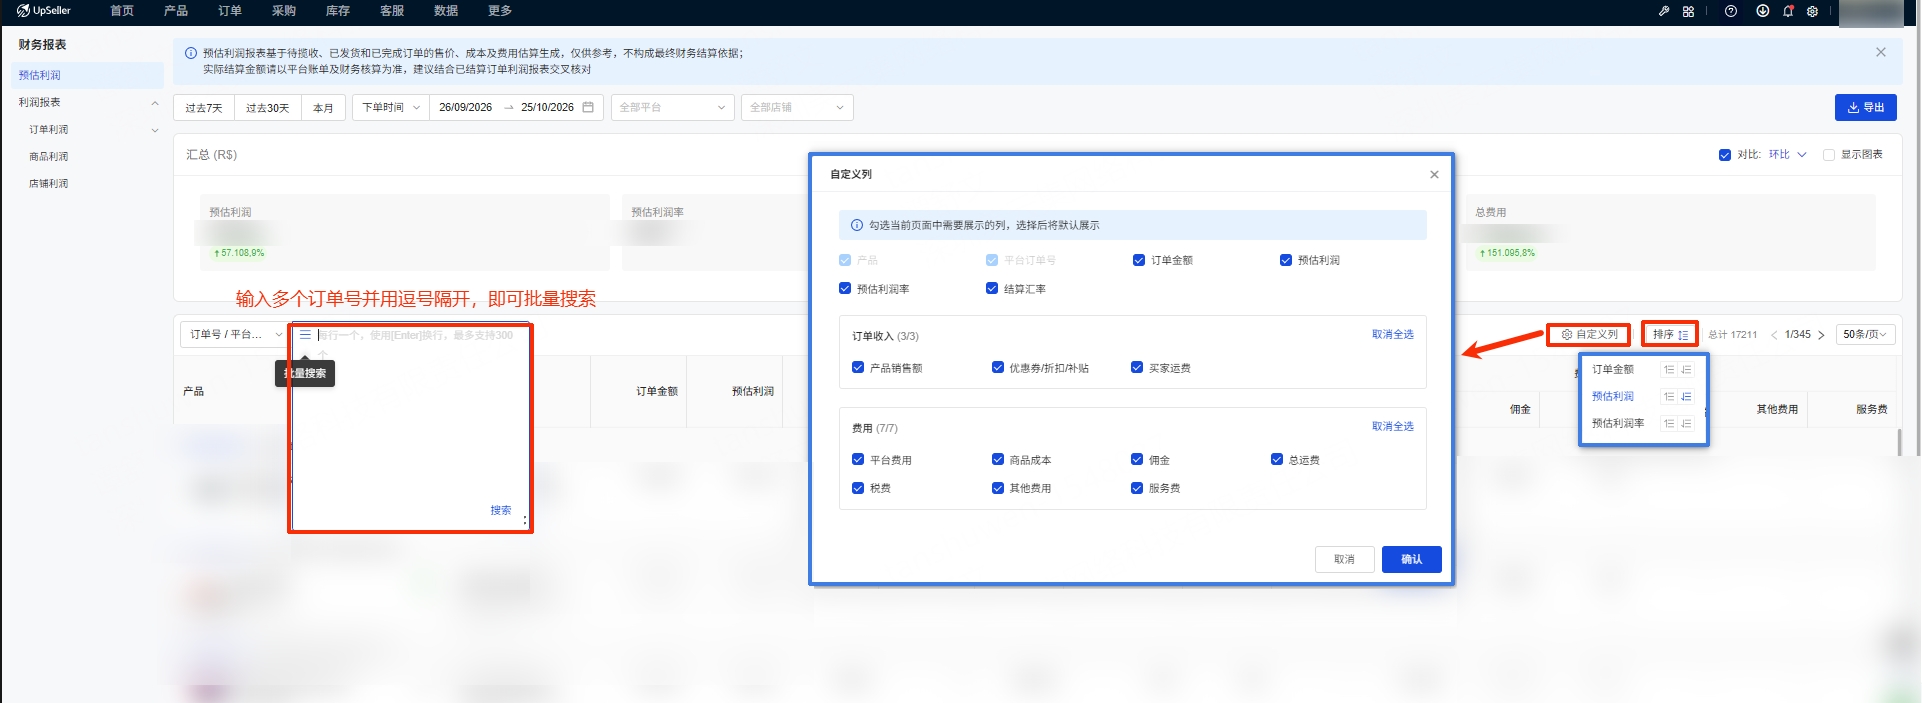Viewport: 1922px width, 703px height.
Task: Go to the previous page arrow
Action: coord(1774,335)
